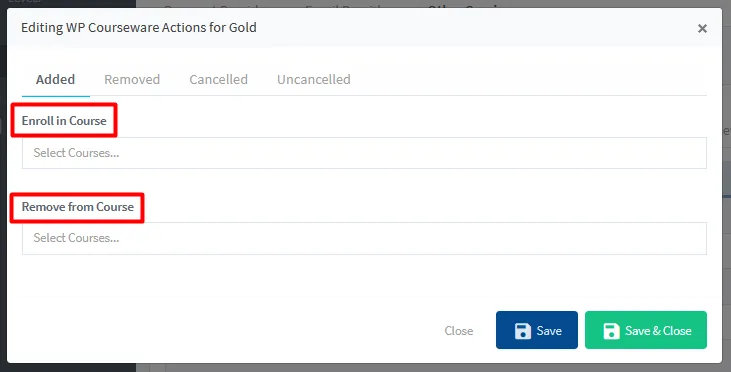The image size is (731, 372).
Task: Open the Removed tab
Action: click(132, 79)
